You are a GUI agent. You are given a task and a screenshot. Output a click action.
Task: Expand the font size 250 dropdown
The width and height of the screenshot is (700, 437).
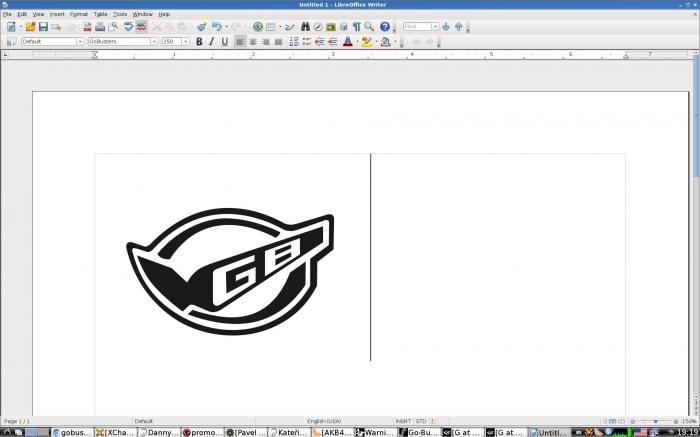[x=186, y=42]
